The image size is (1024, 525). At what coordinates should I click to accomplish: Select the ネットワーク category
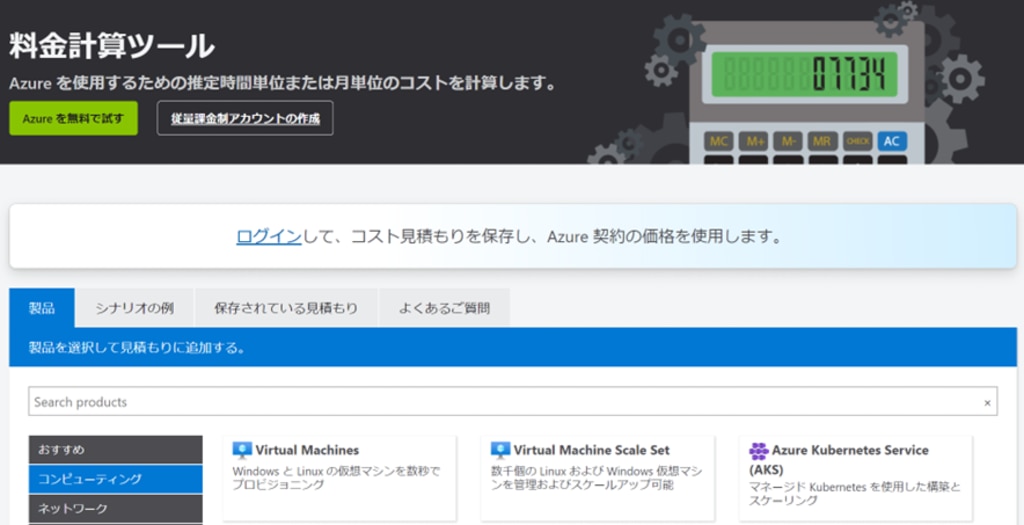[116, 509]
